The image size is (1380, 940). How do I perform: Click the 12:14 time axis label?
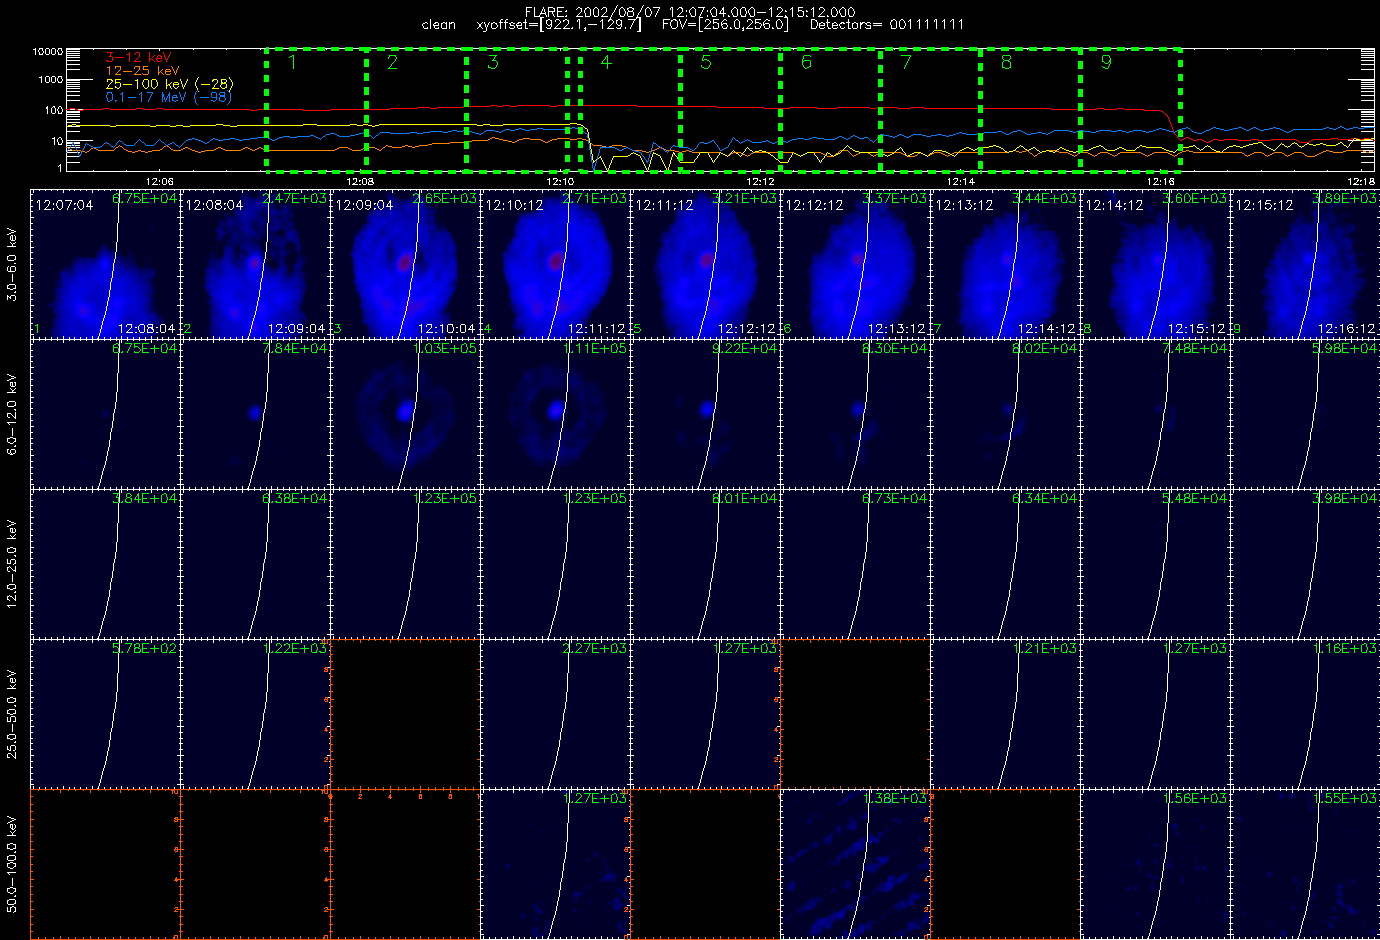point(961,181)
